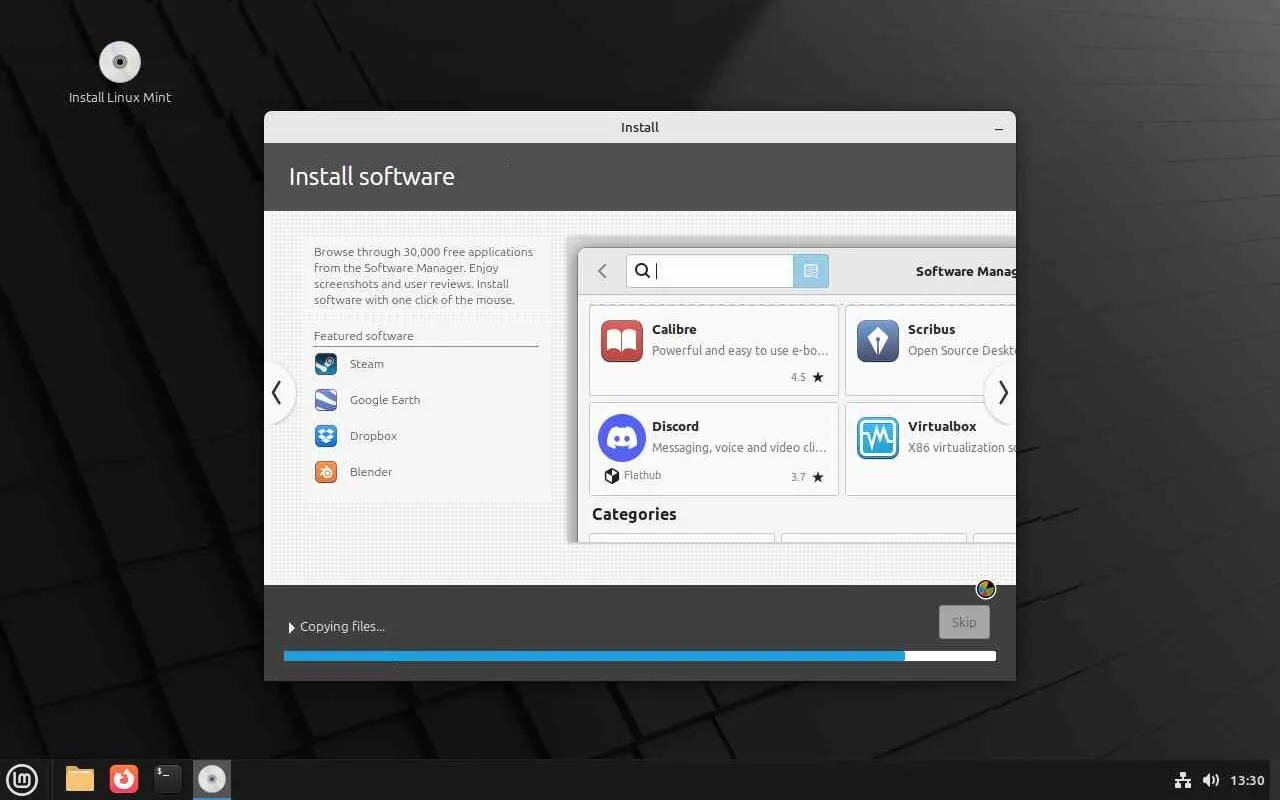Click the installation progress bar
This screenshot has height=800, width=1280.
pyautogui.click(x=640, y=656)
